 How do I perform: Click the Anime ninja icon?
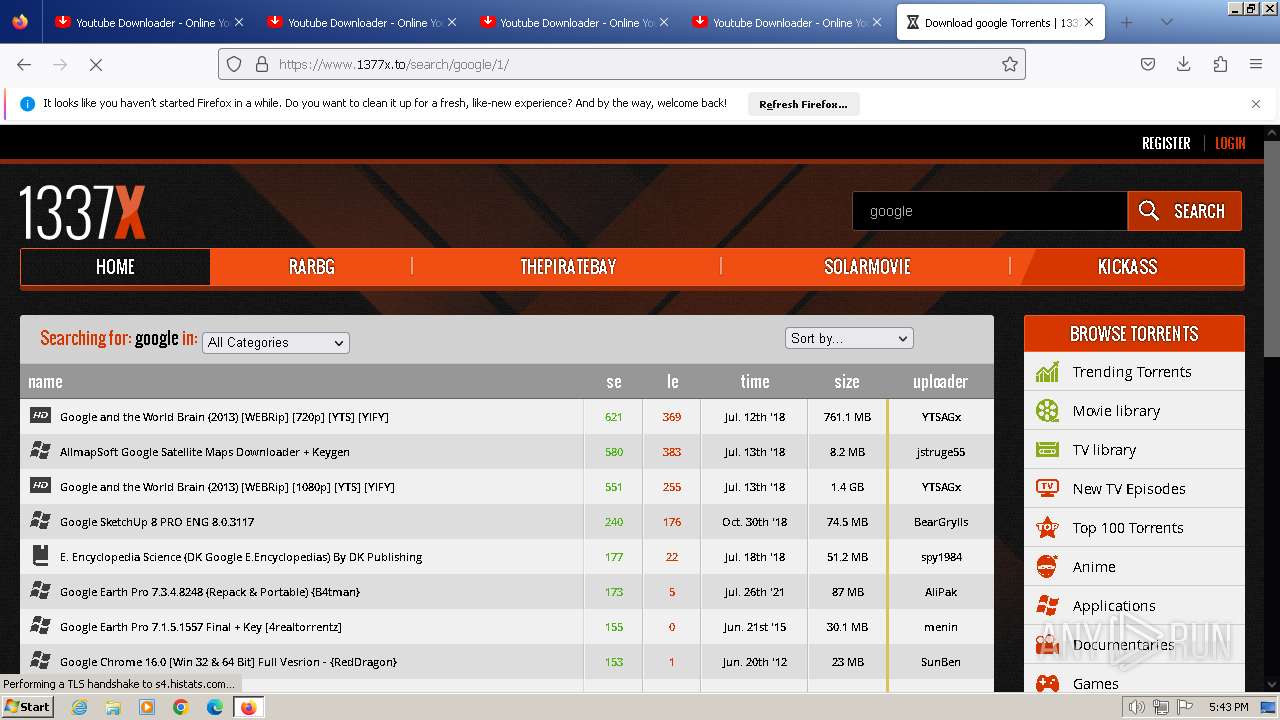coord(1047,567)
